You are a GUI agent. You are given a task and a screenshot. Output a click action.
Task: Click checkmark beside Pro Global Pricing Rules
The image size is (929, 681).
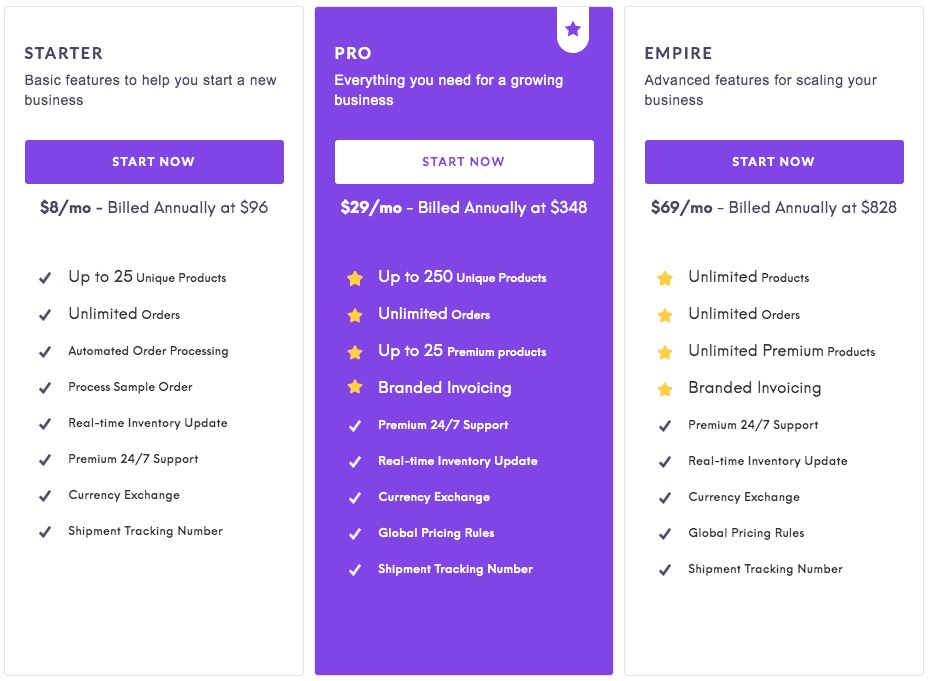tap(355, 534)
